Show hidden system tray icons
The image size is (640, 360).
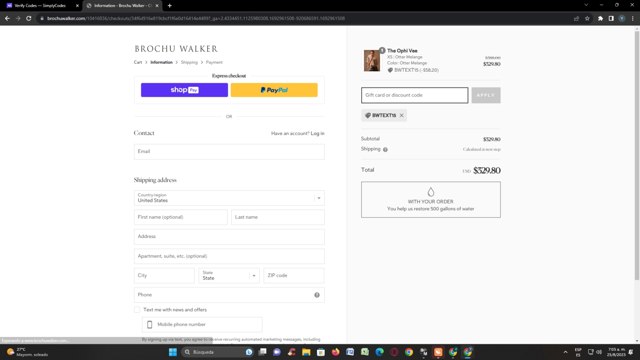[565, 352]
